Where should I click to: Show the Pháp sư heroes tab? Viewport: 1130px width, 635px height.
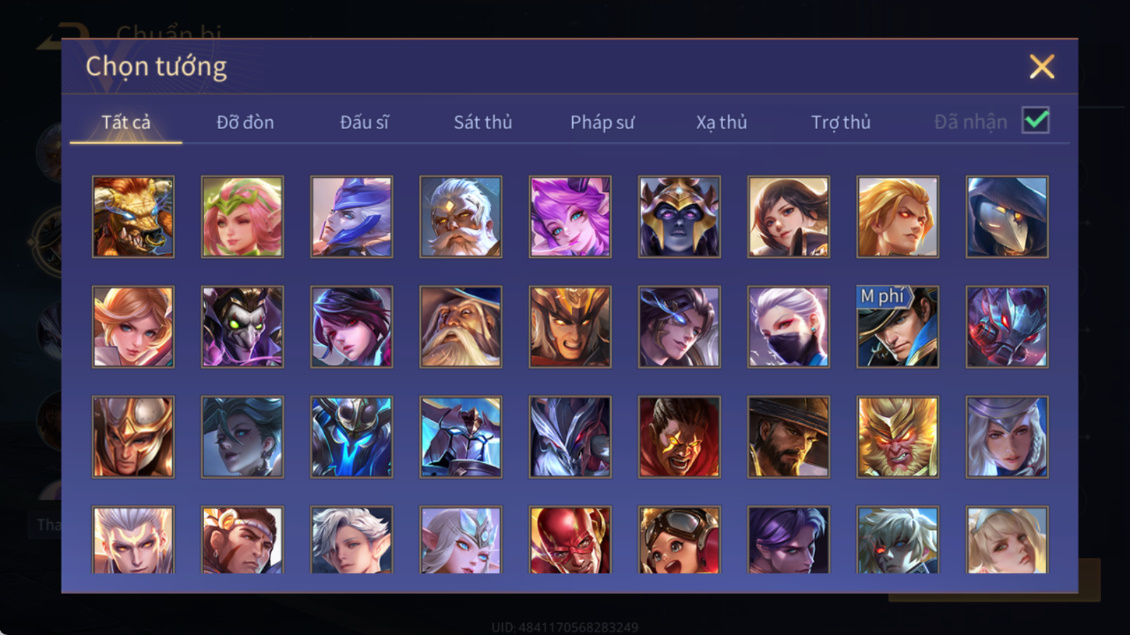coord(602,122)
